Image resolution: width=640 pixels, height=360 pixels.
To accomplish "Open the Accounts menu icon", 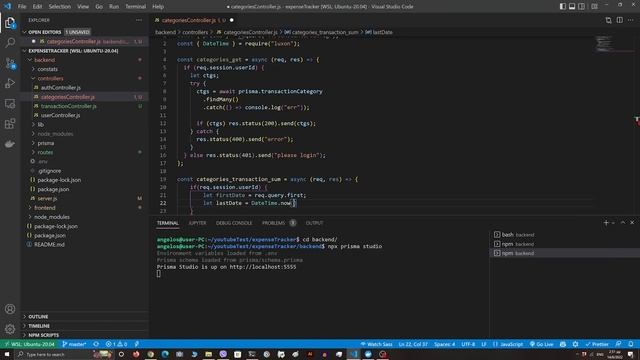I will [10, 309].
